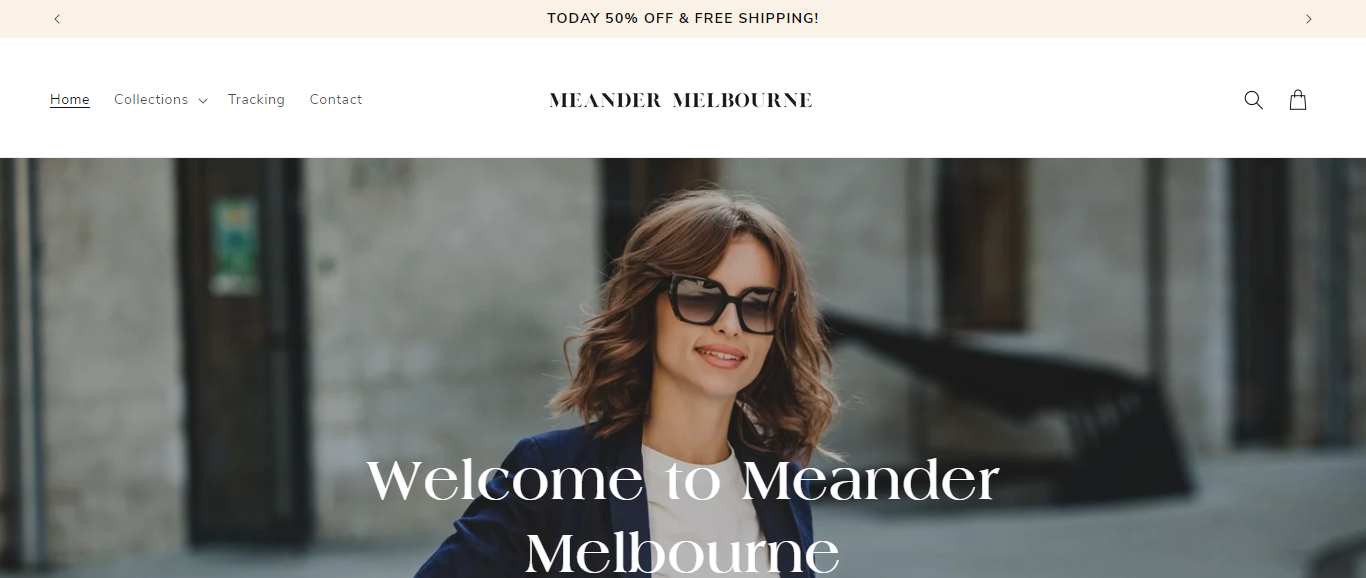Open the search magnifier icon
The width and height of the screenshot is (1366, 578).
[x=1253, y=100]
